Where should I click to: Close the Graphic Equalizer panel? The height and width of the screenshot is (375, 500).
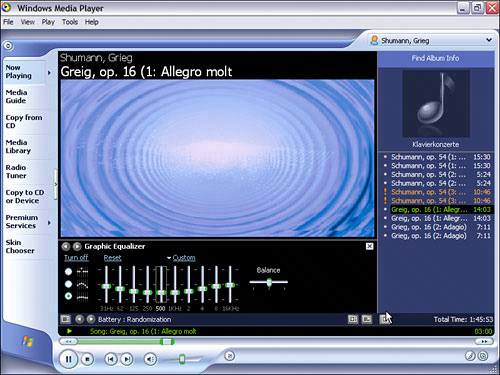(x=369, y=246)
